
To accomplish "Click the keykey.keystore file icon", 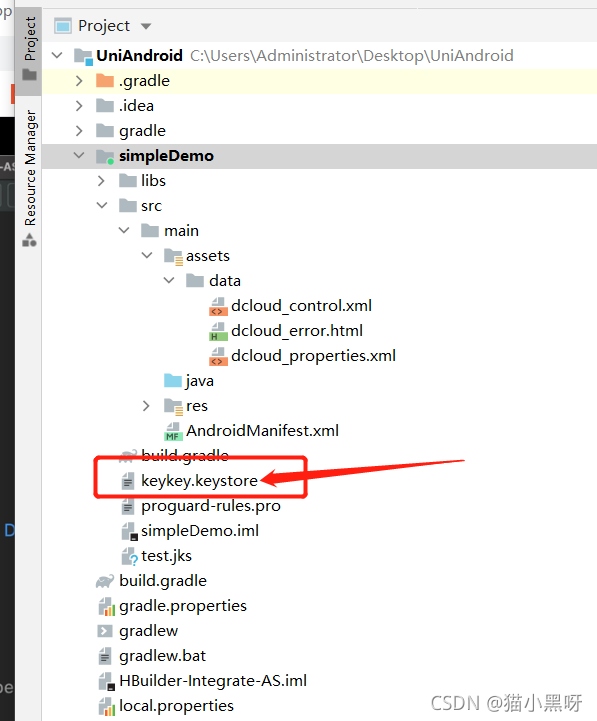I will (128, 481).
